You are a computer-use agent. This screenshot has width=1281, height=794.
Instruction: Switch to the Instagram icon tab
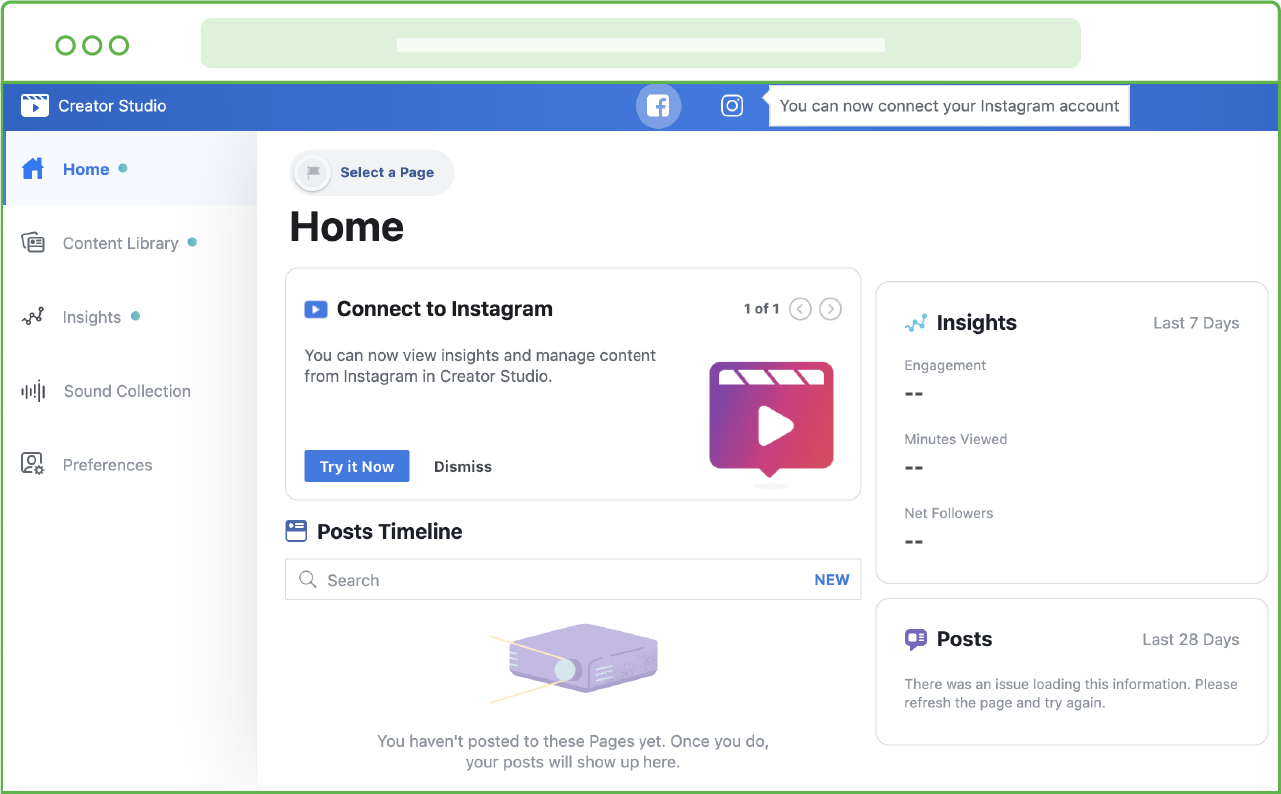tap(732, 106)
